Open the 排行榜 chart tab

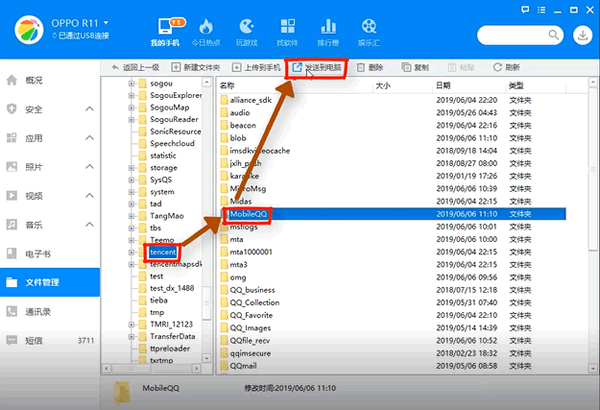328,32
